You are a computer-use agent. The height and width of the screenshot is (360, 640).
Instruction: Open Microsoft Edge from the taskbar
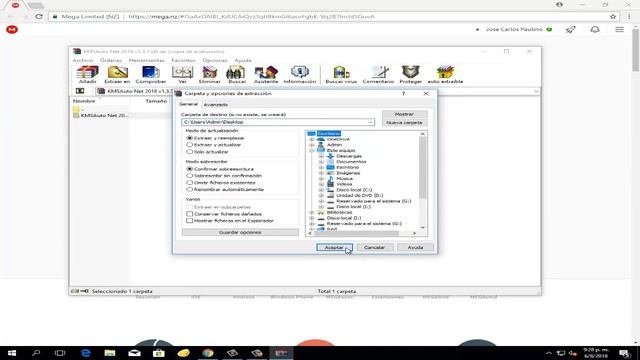click(85, 353)
